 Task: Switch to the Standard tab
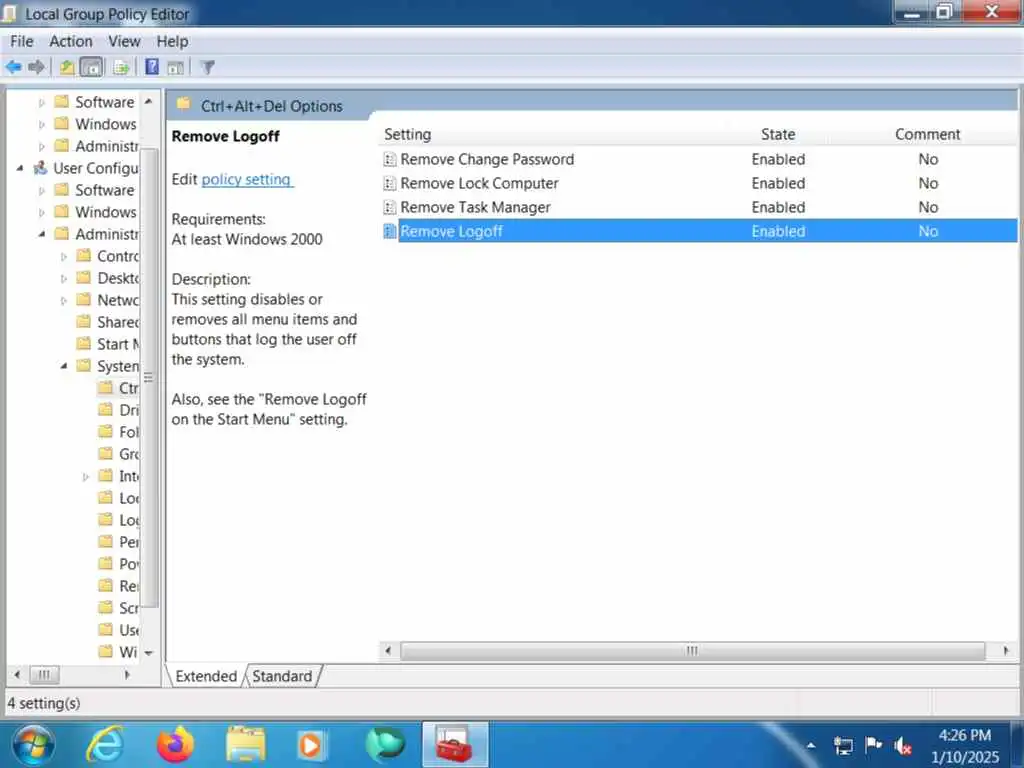(282, 676)
